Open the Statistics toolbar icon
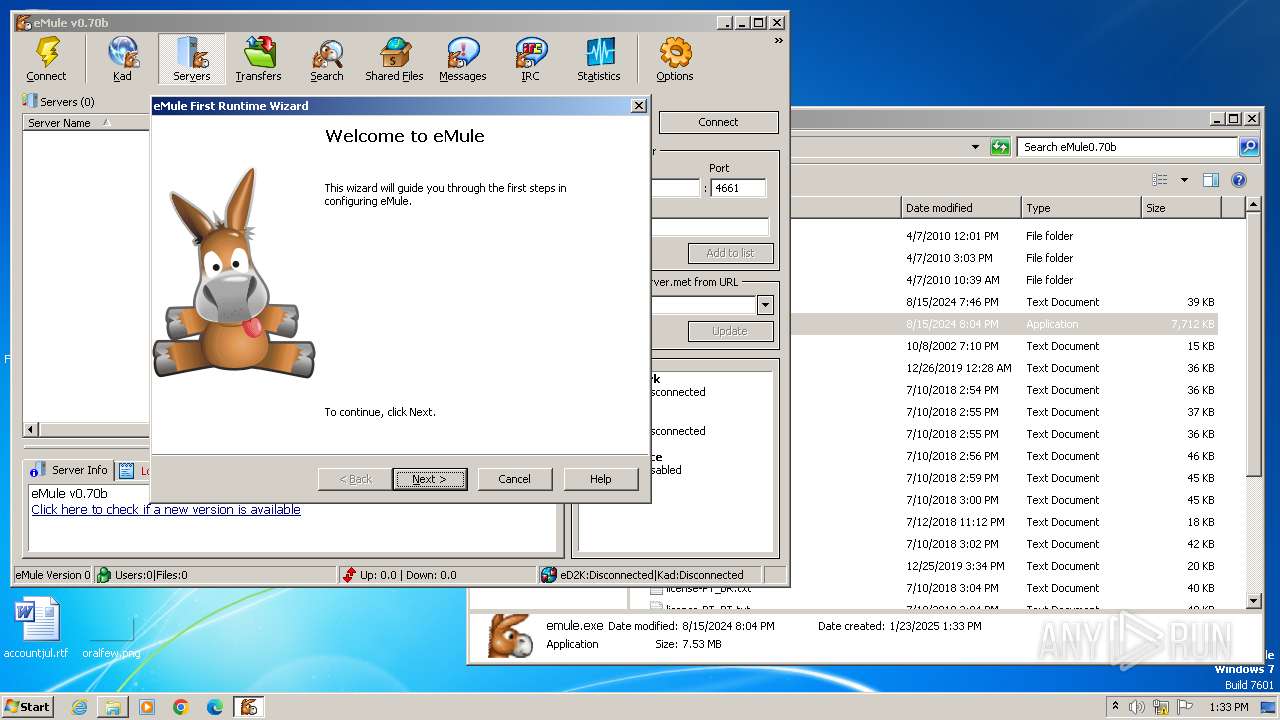1280x720 pixels. coord(598,59)
